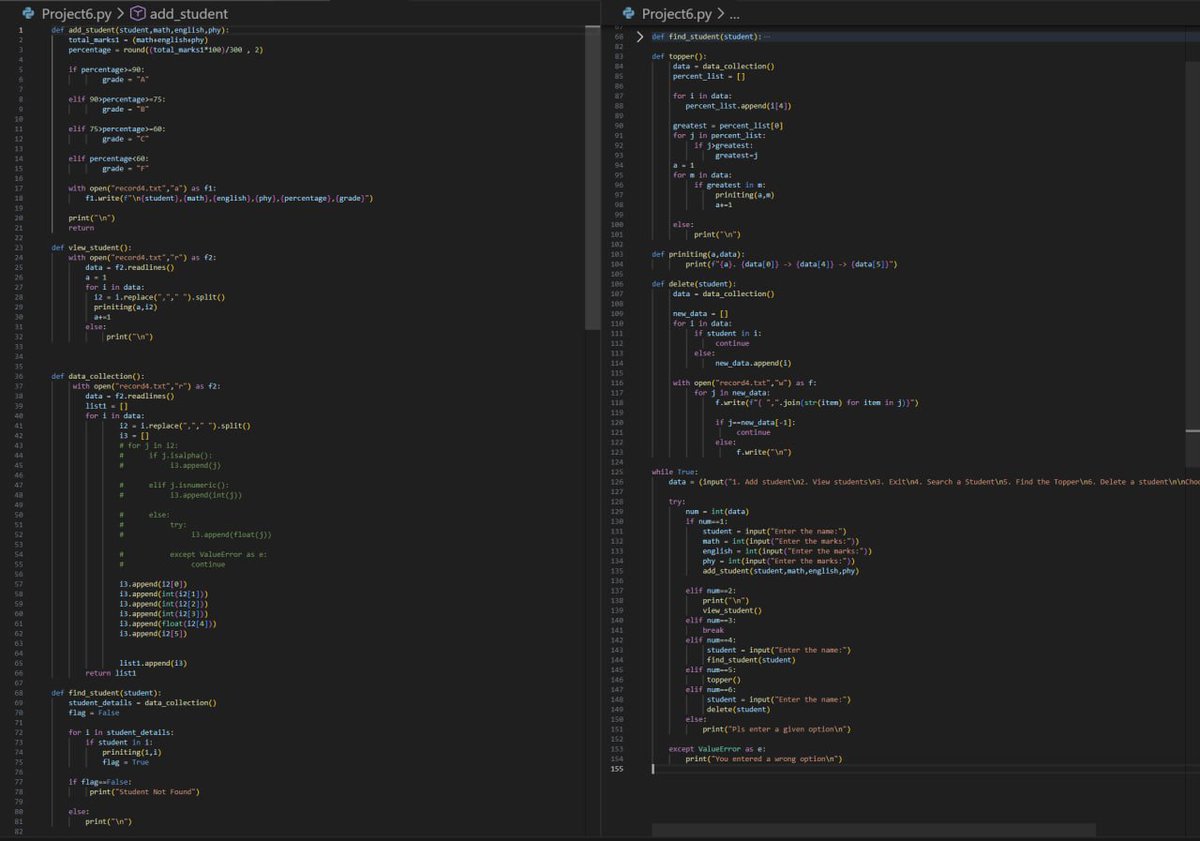Click the 'flag = False' line
This screenshot has height=841, width=1200.
pyautogui.click(x=94, y=713)
